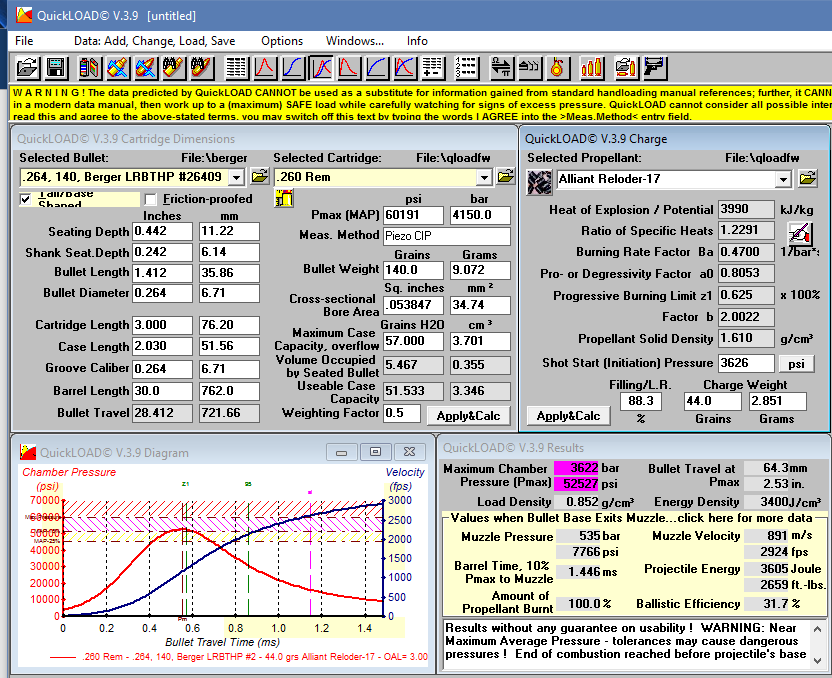Click the results message scrollbar down arrow

coord(817,660)
